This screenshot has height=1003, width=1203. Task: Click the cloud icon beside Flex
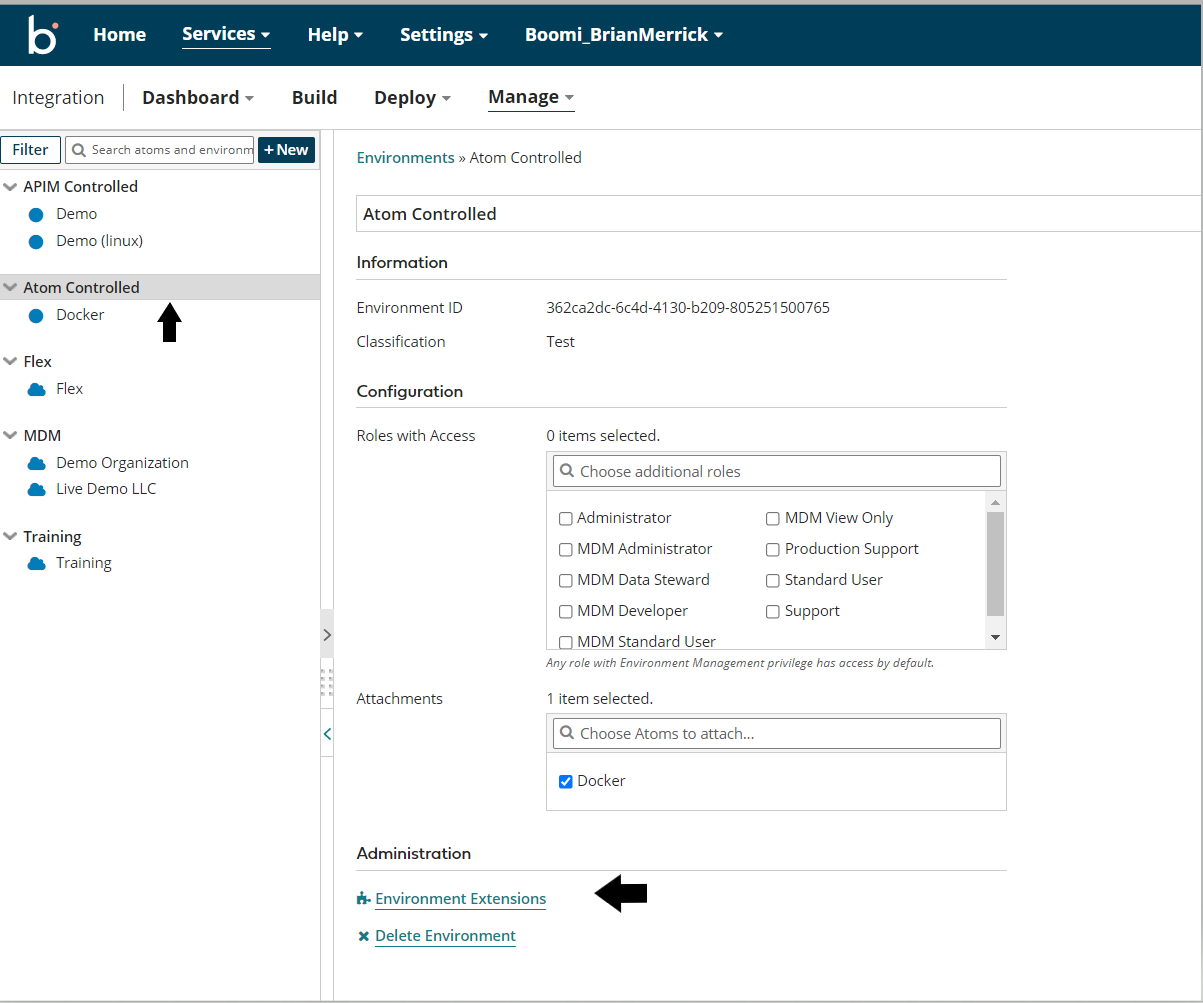[x=37, y=388]
